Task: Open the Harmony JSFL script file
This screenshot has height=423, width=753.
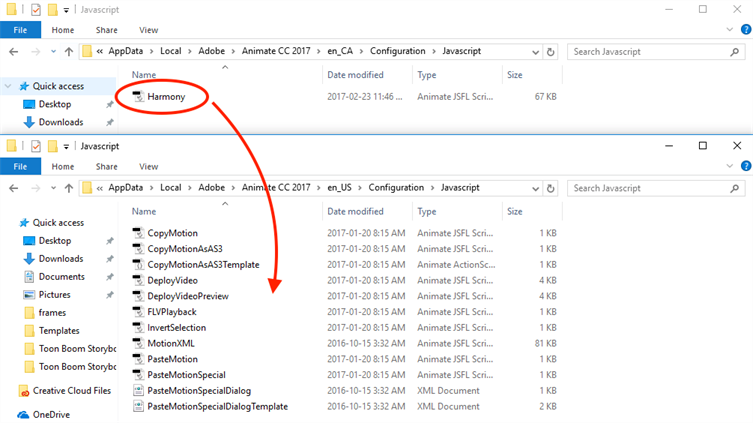Action: click(166, 96)
